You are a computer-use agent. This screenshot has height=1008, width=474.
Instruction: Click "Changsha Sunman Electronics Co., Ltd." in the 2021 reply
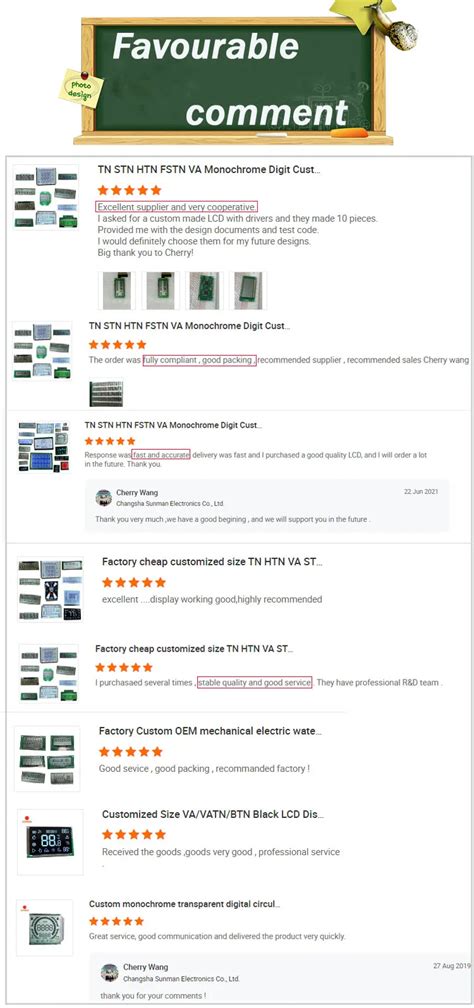[170, 503]
